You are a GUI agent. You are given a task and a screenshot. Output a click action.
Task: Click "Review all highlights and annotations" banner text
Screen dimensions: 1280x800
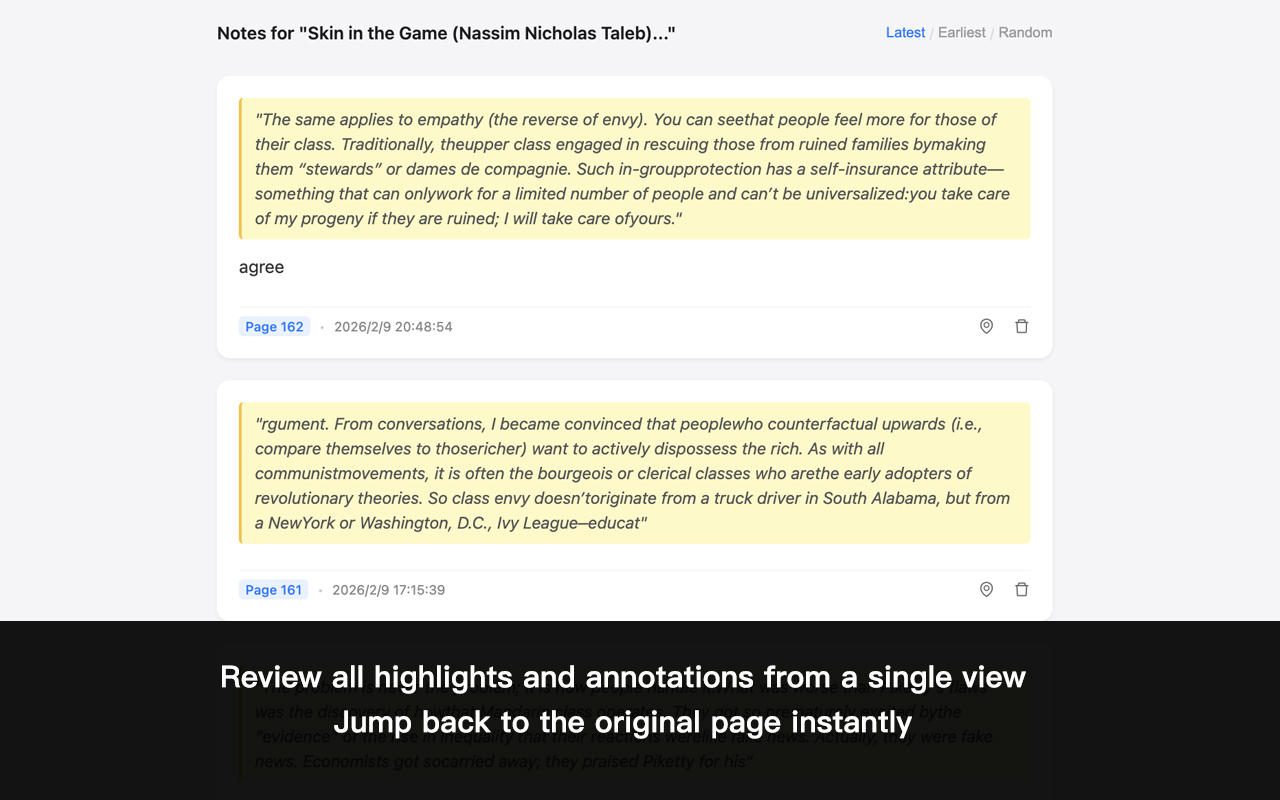point(622,677)
